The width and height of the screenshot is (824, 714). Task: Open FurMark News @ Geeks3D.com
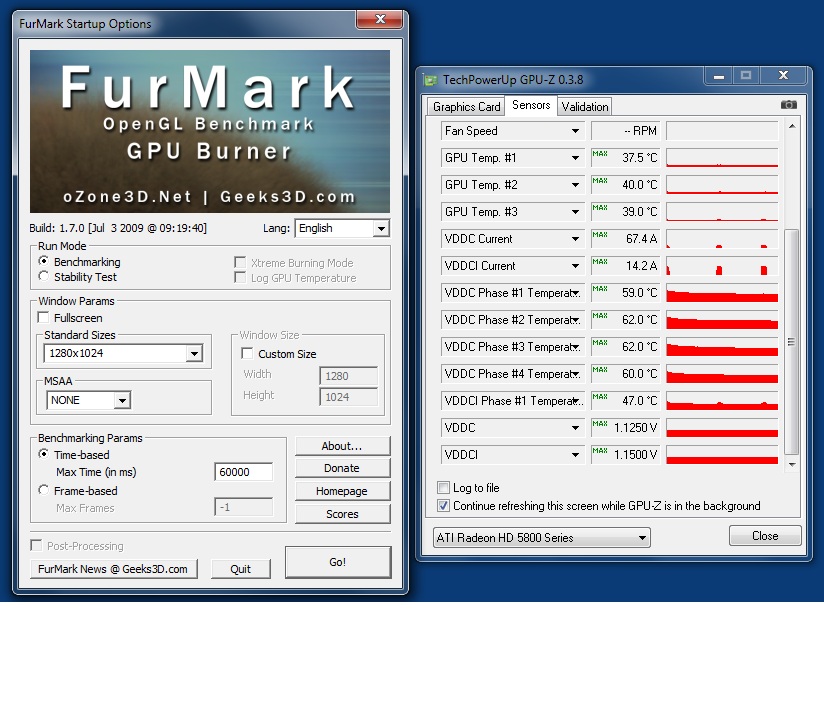coord(114,569)
